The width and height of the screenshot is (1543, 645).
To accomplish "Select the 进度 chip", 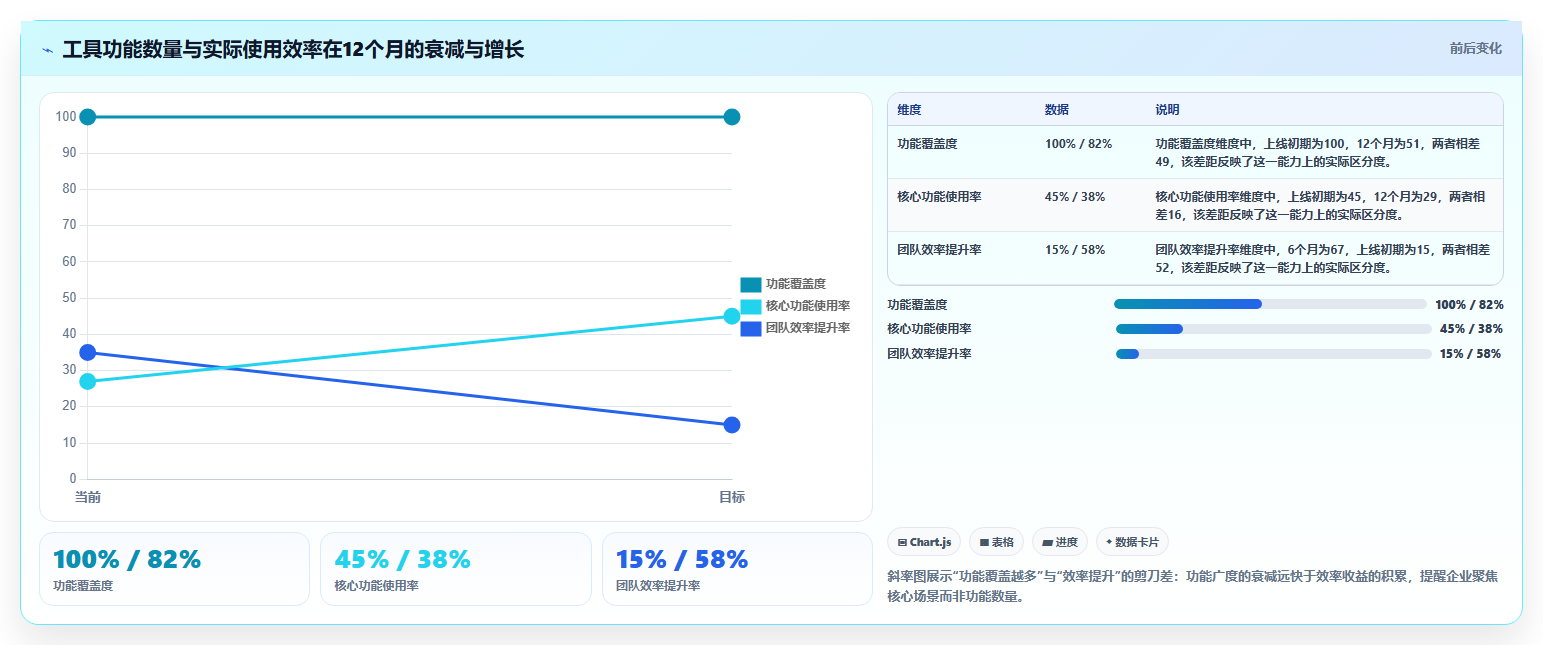I will click(1059, 542).
